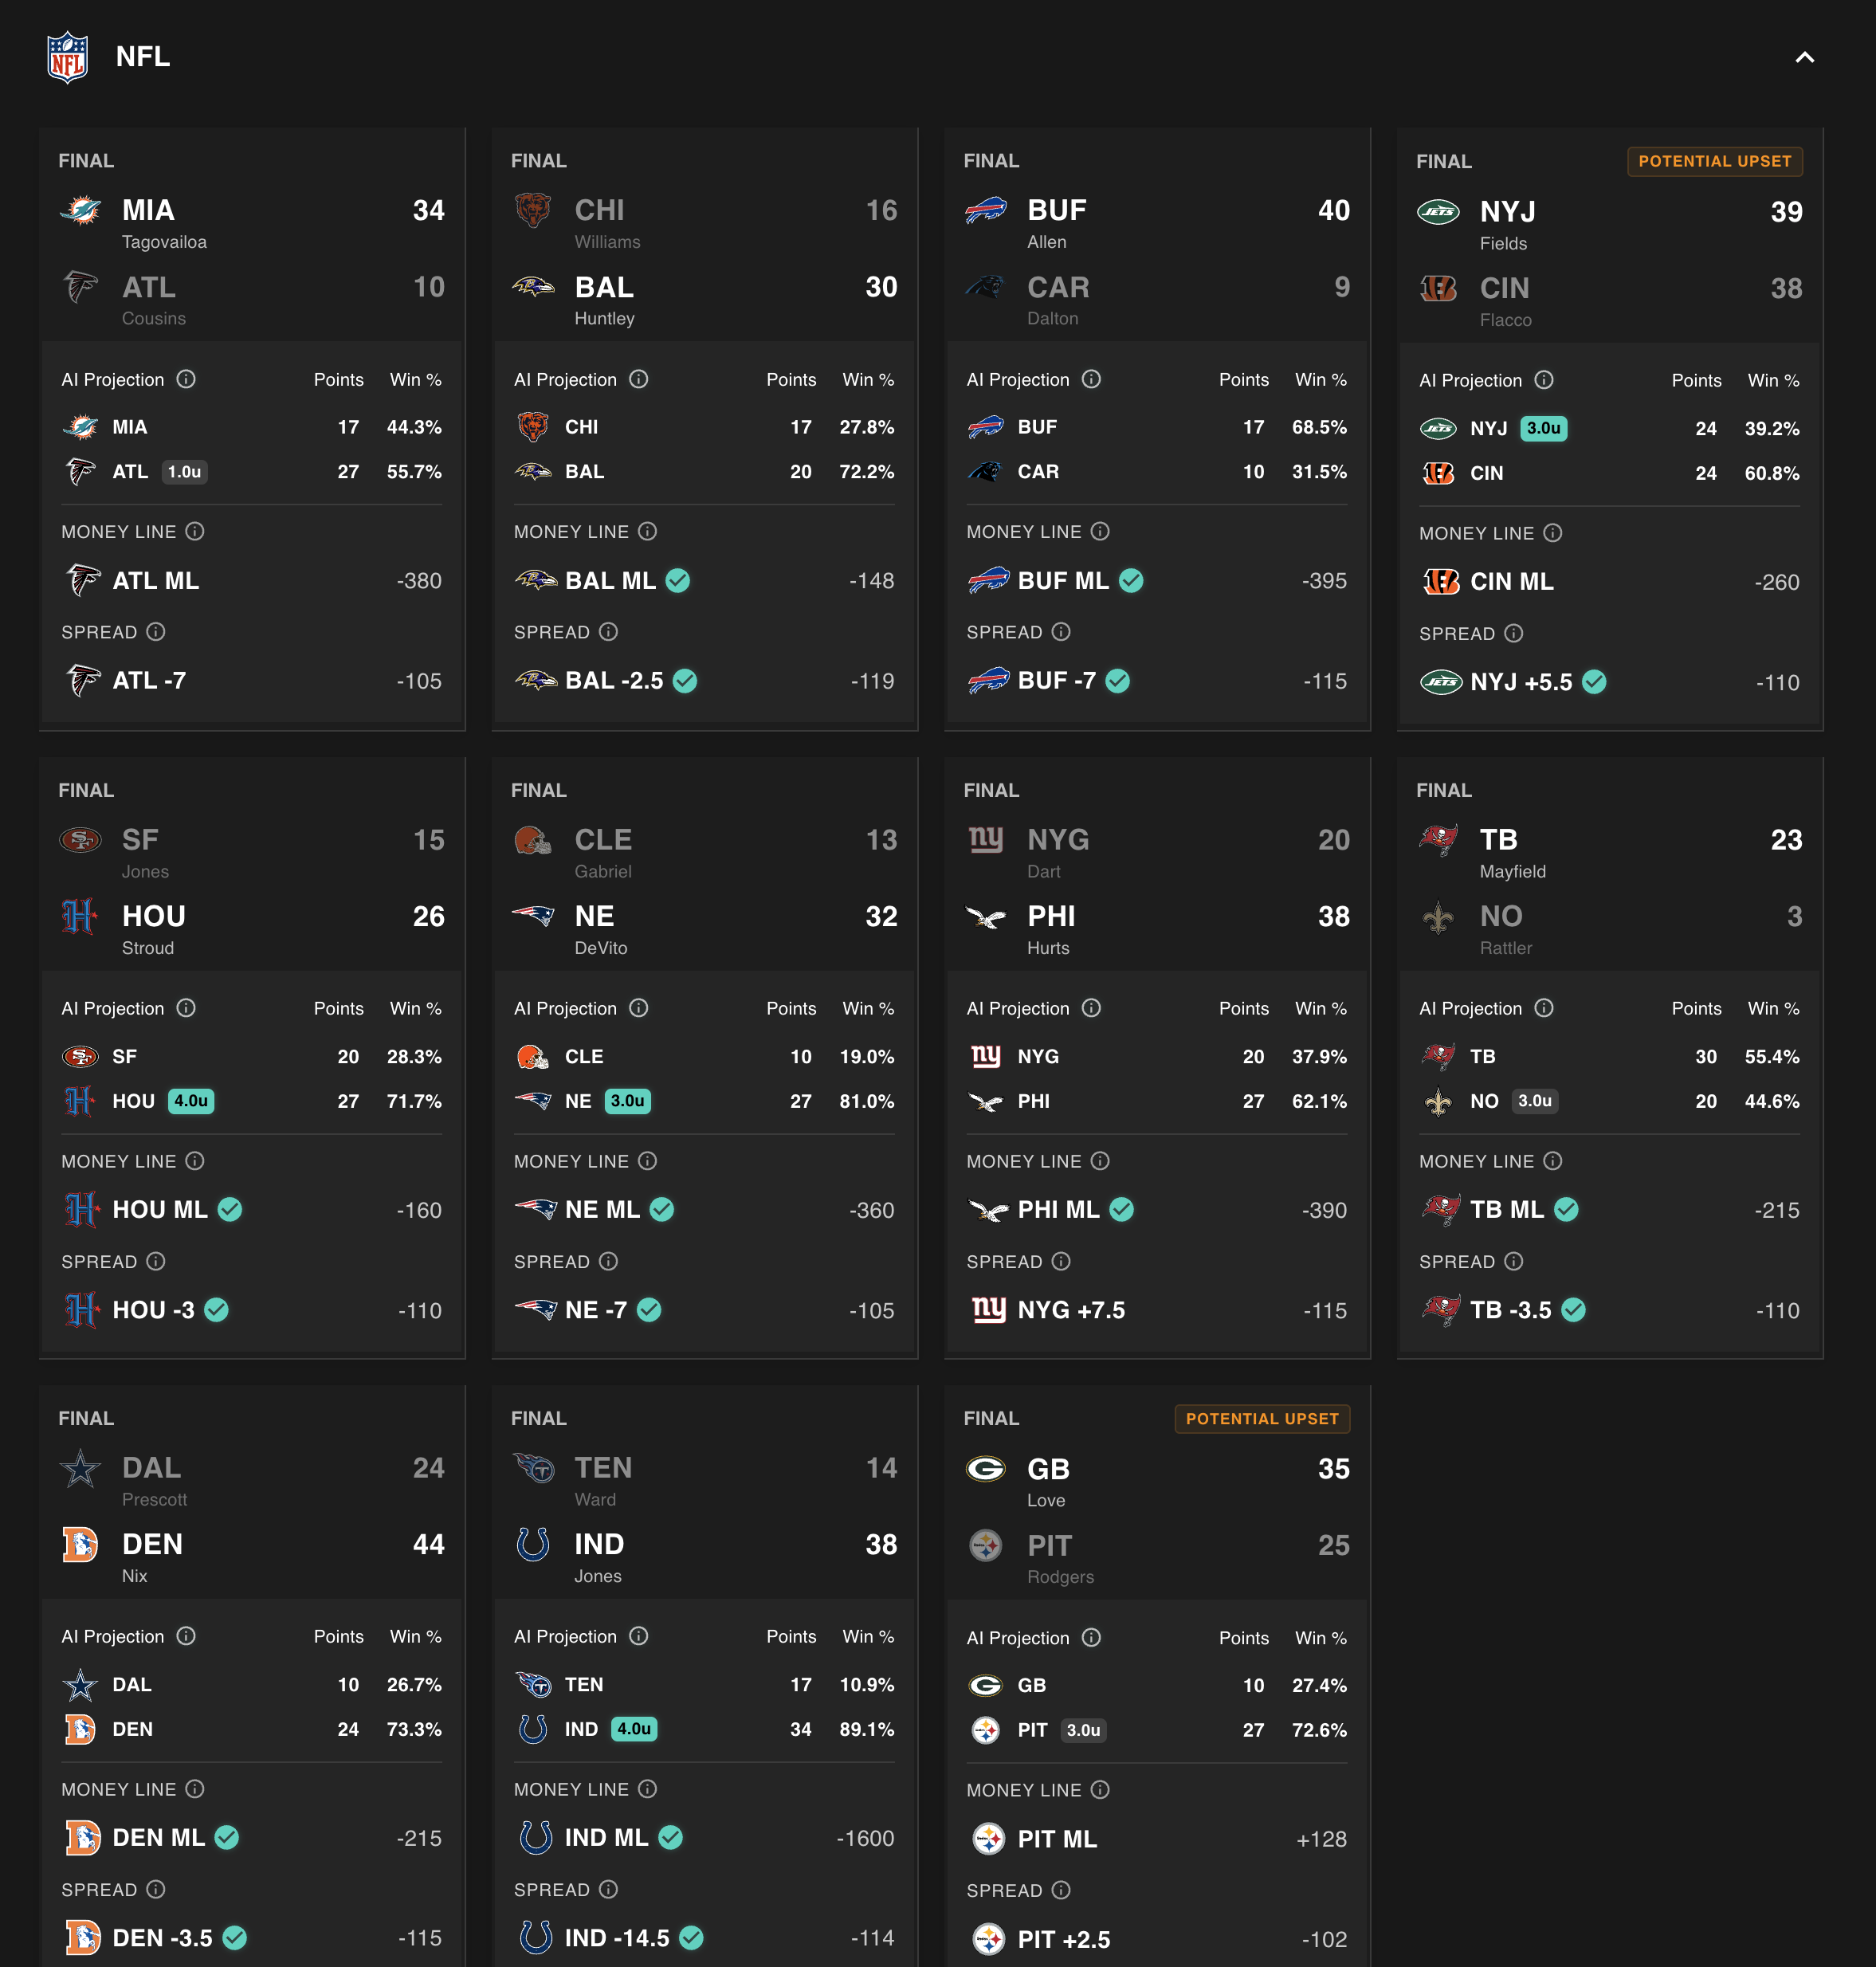Screen dimensions: 1876x1967
Task: Click the NFL league logo
Action: (x=67, y=57)
